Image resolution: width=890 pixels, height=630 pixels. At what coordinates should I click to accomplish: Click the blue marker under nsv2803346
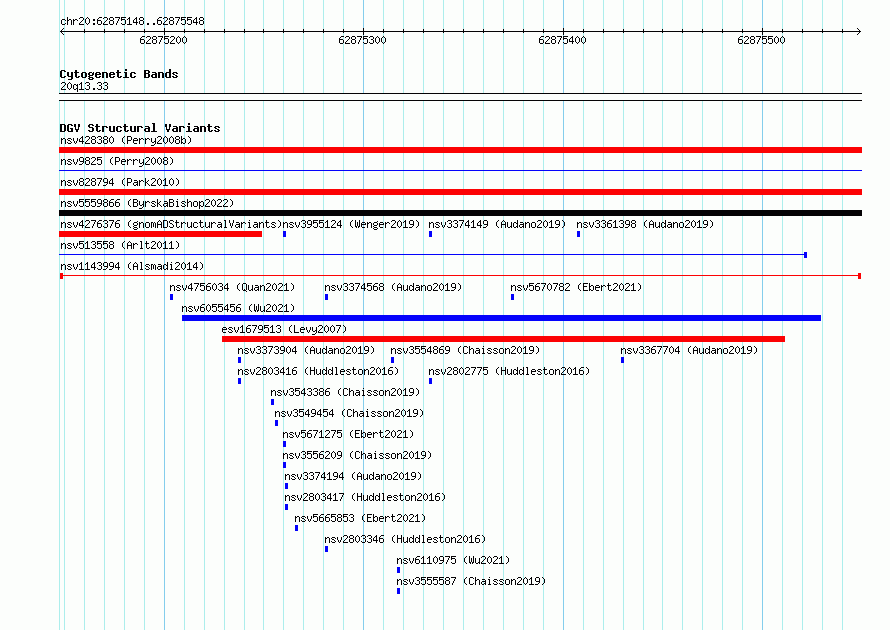[x=326, y=549]
